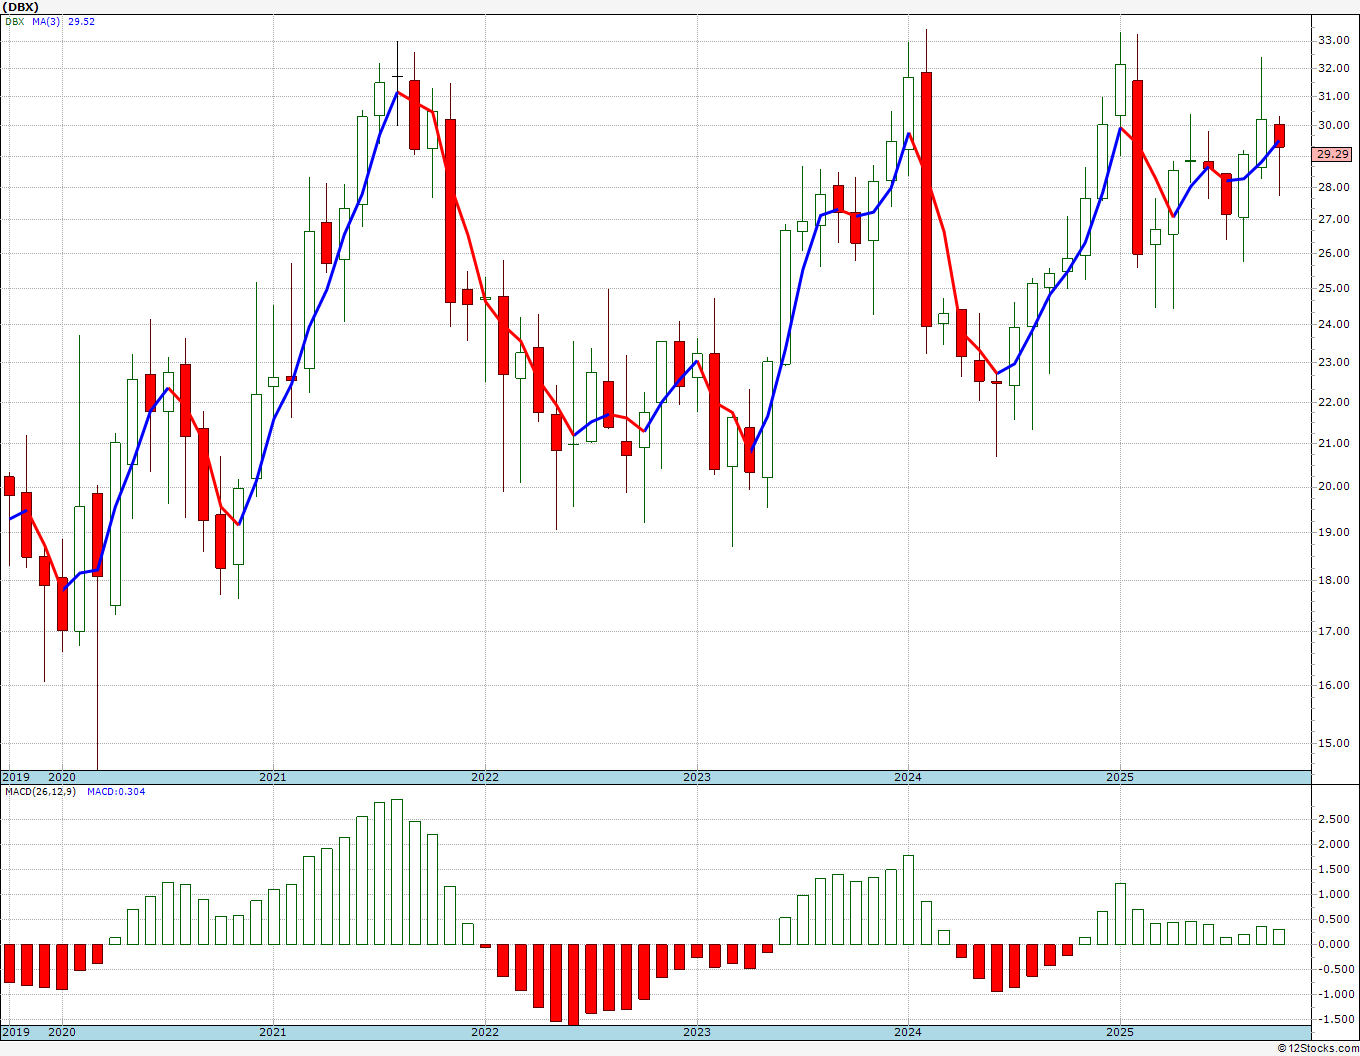Select the 30.00 price axis label
Viewport: 1360px width, 1056px height.
pos(1333,126)
